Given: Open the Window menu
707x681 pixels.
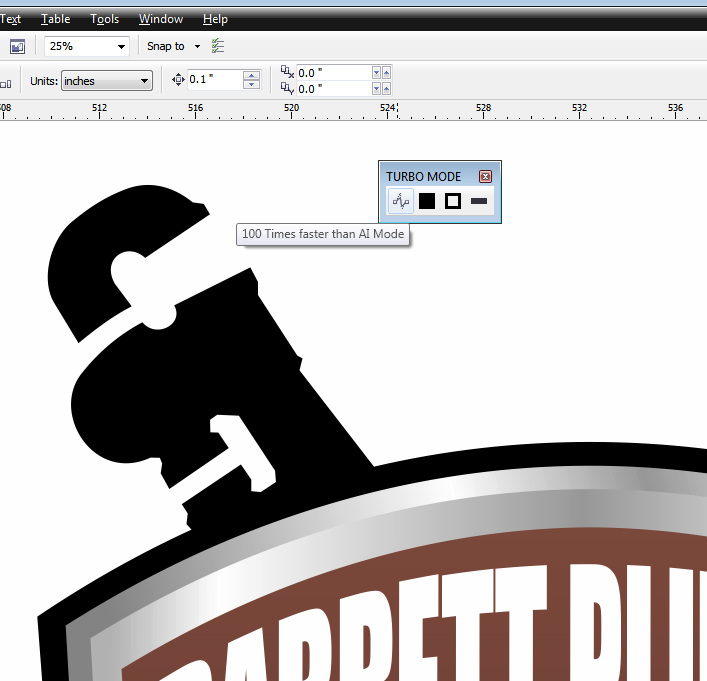Looking at the screenshot, I should pos(161,19).
